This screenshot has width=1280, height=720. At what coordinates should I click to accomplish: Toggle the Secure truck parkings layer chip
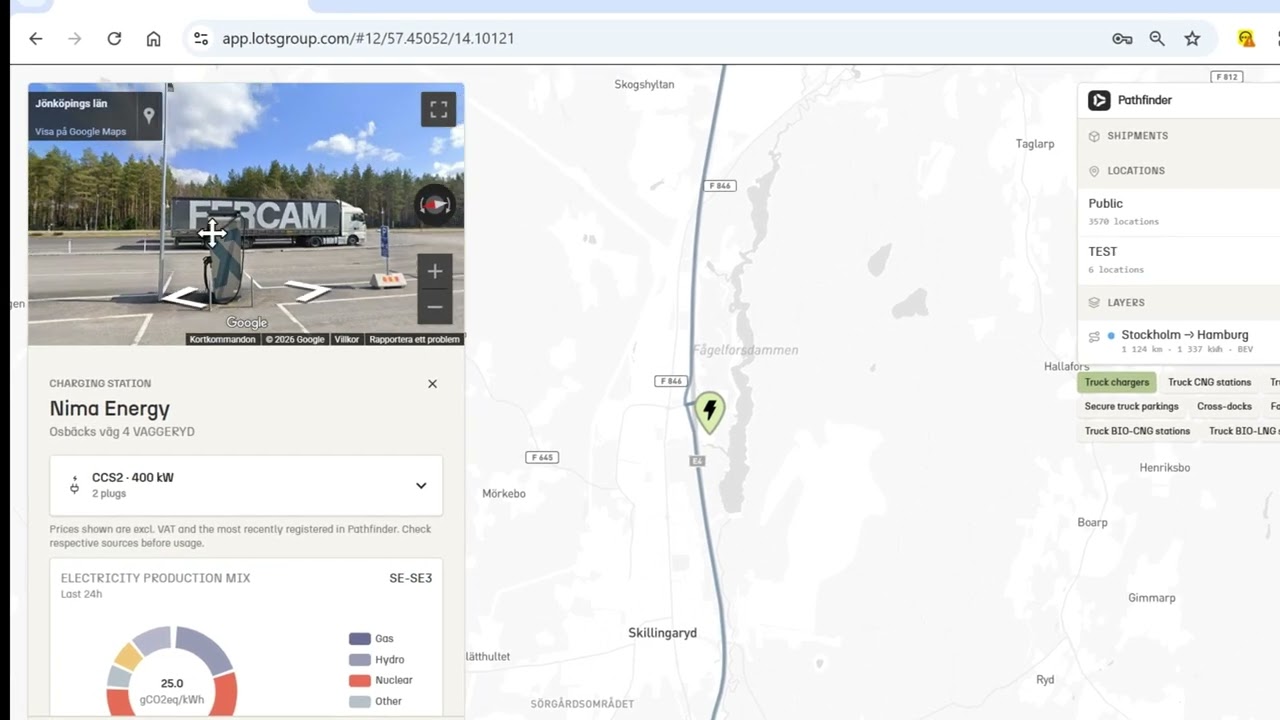click(x=1132, y=407)
